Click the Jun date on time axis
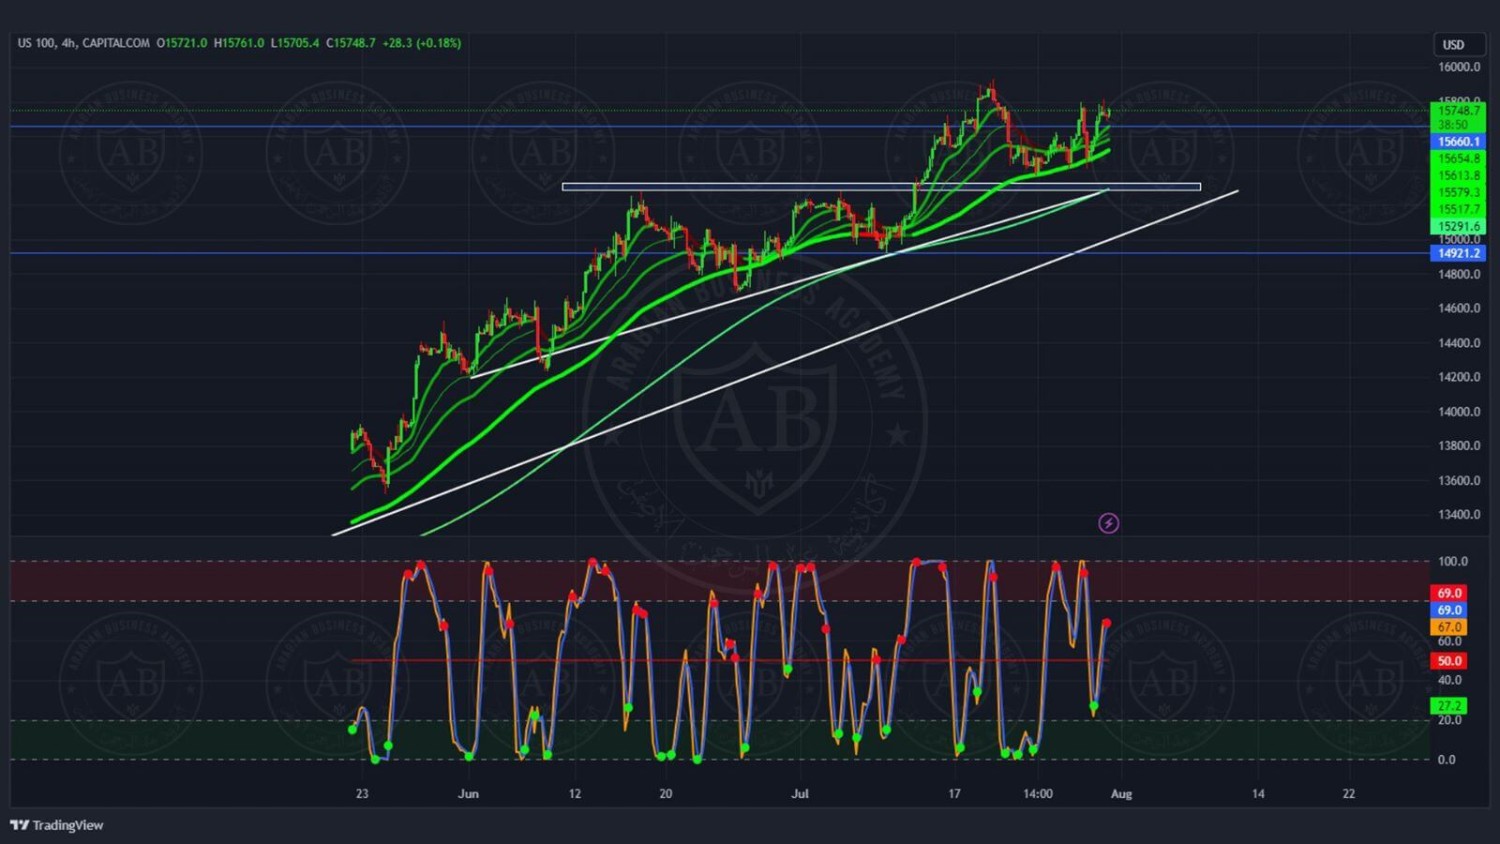 (x=468, y=794)
